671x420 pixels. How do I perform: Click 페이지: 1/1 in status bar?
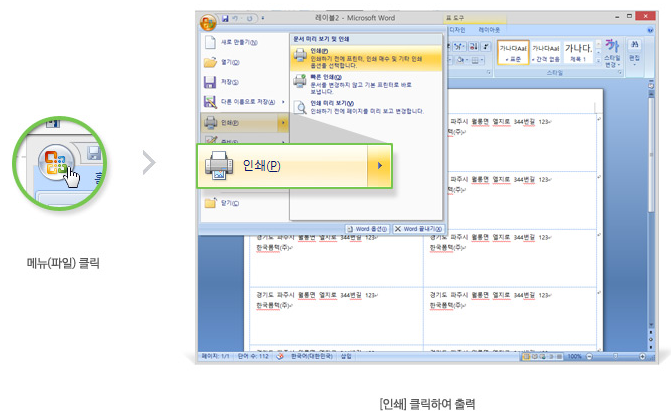tap(215, 356)
